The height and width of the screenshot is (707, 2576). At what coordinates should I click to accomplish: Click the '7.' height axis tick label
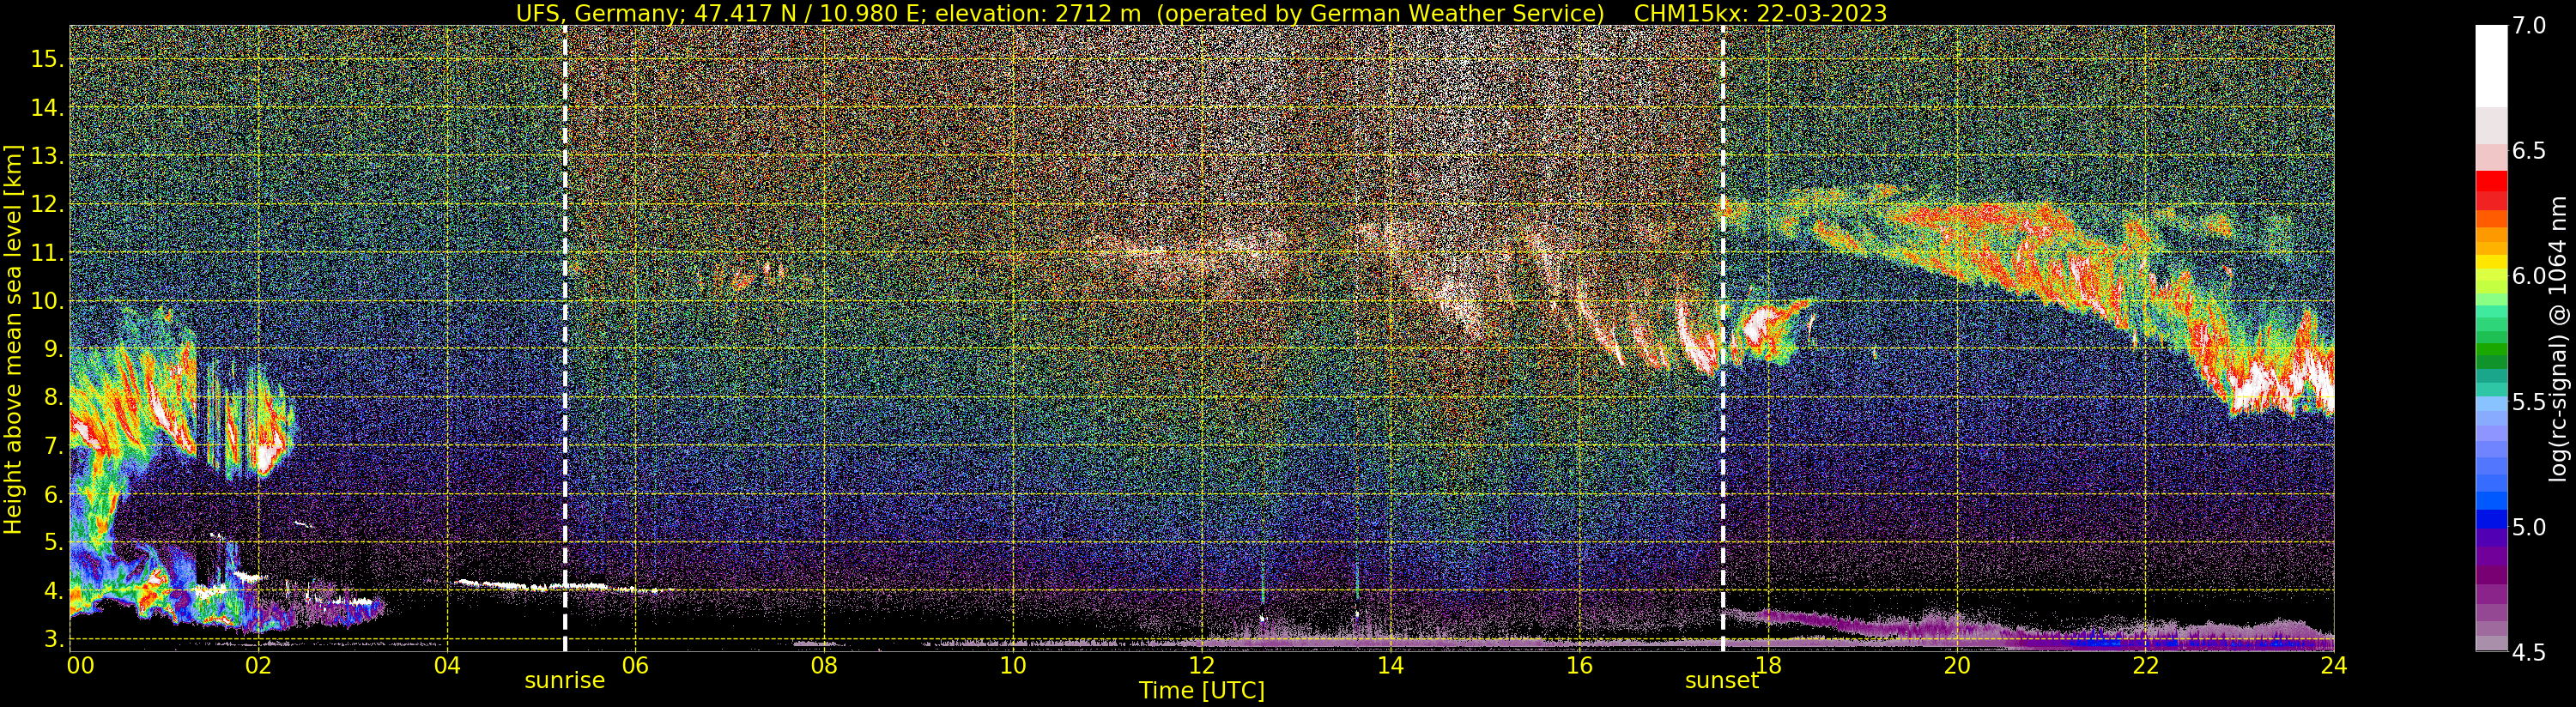coord(52,446)
